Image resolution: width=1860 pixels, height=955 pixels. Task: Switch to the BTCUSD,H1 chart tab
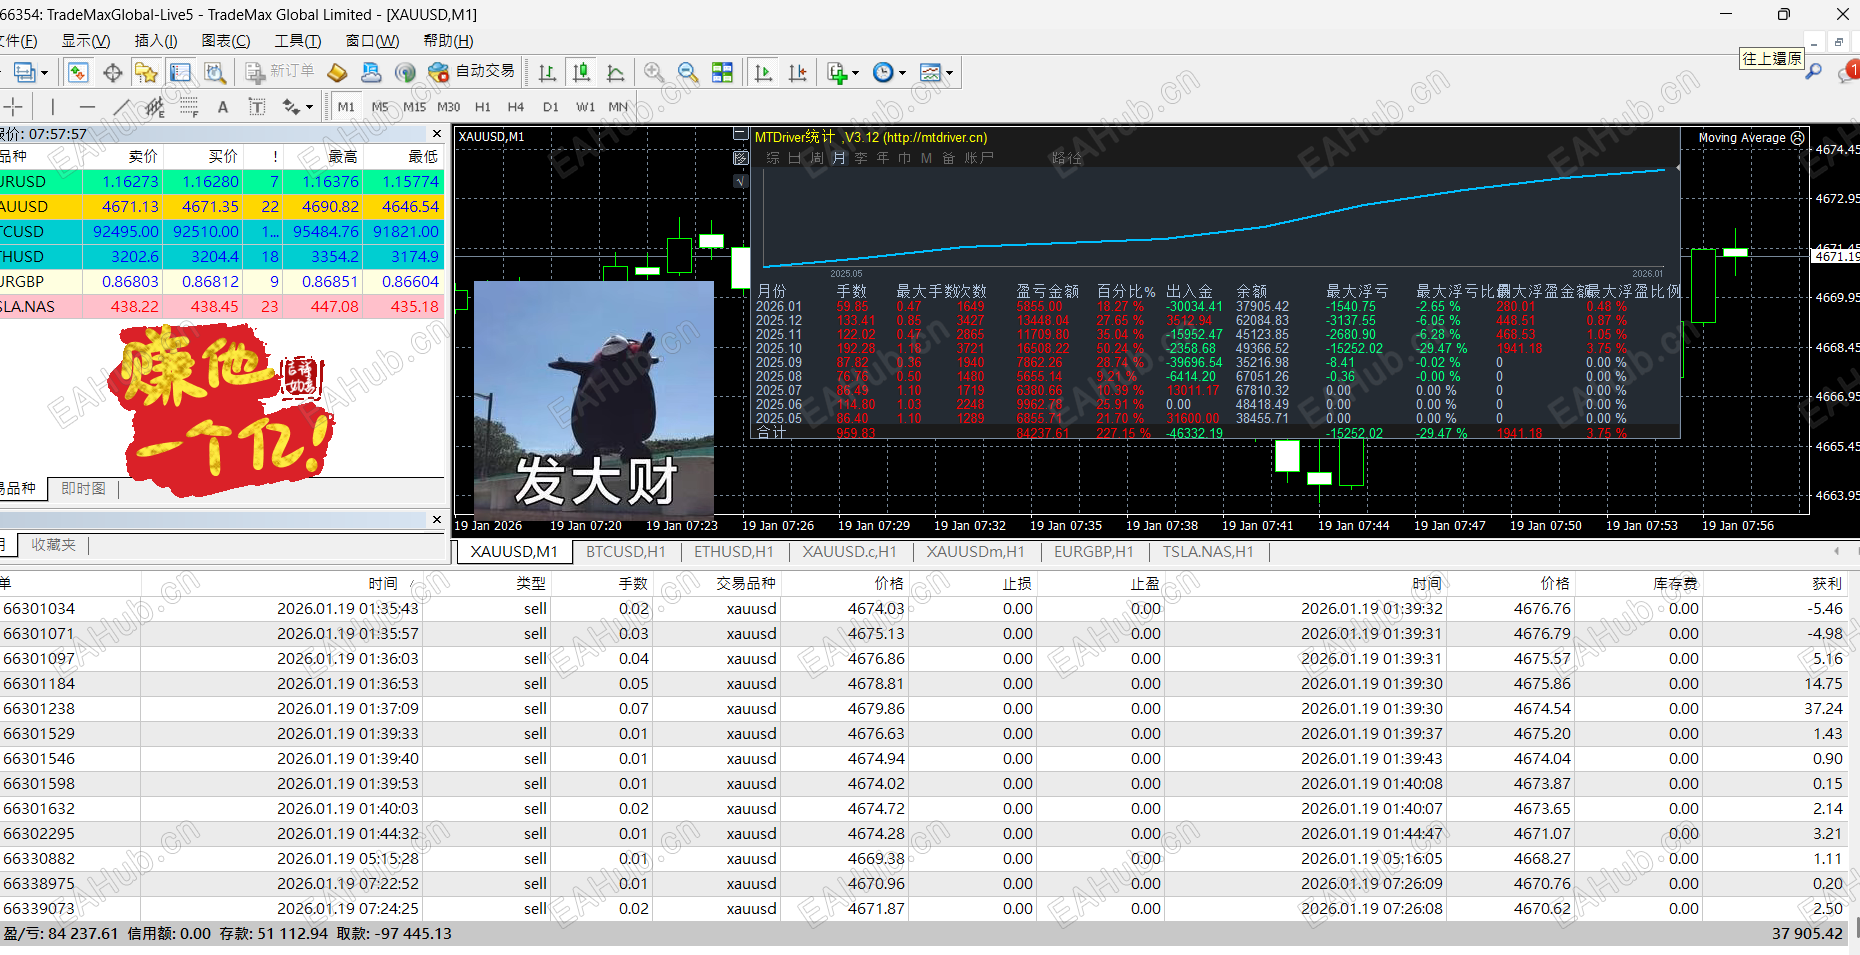[x=626, y=552]
